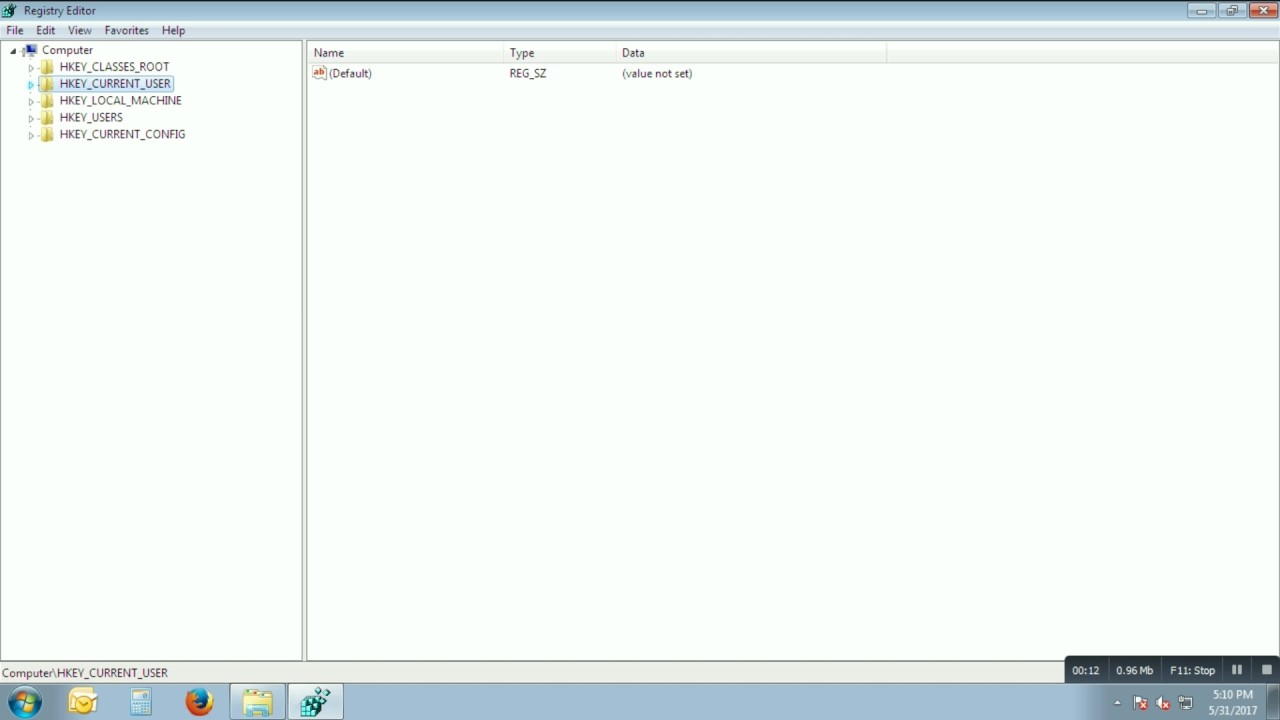Click the HKEY_USERS folder icon
Image resolution: width=1280 pixels, height=720 pixels.
click(x=47, y=118)
